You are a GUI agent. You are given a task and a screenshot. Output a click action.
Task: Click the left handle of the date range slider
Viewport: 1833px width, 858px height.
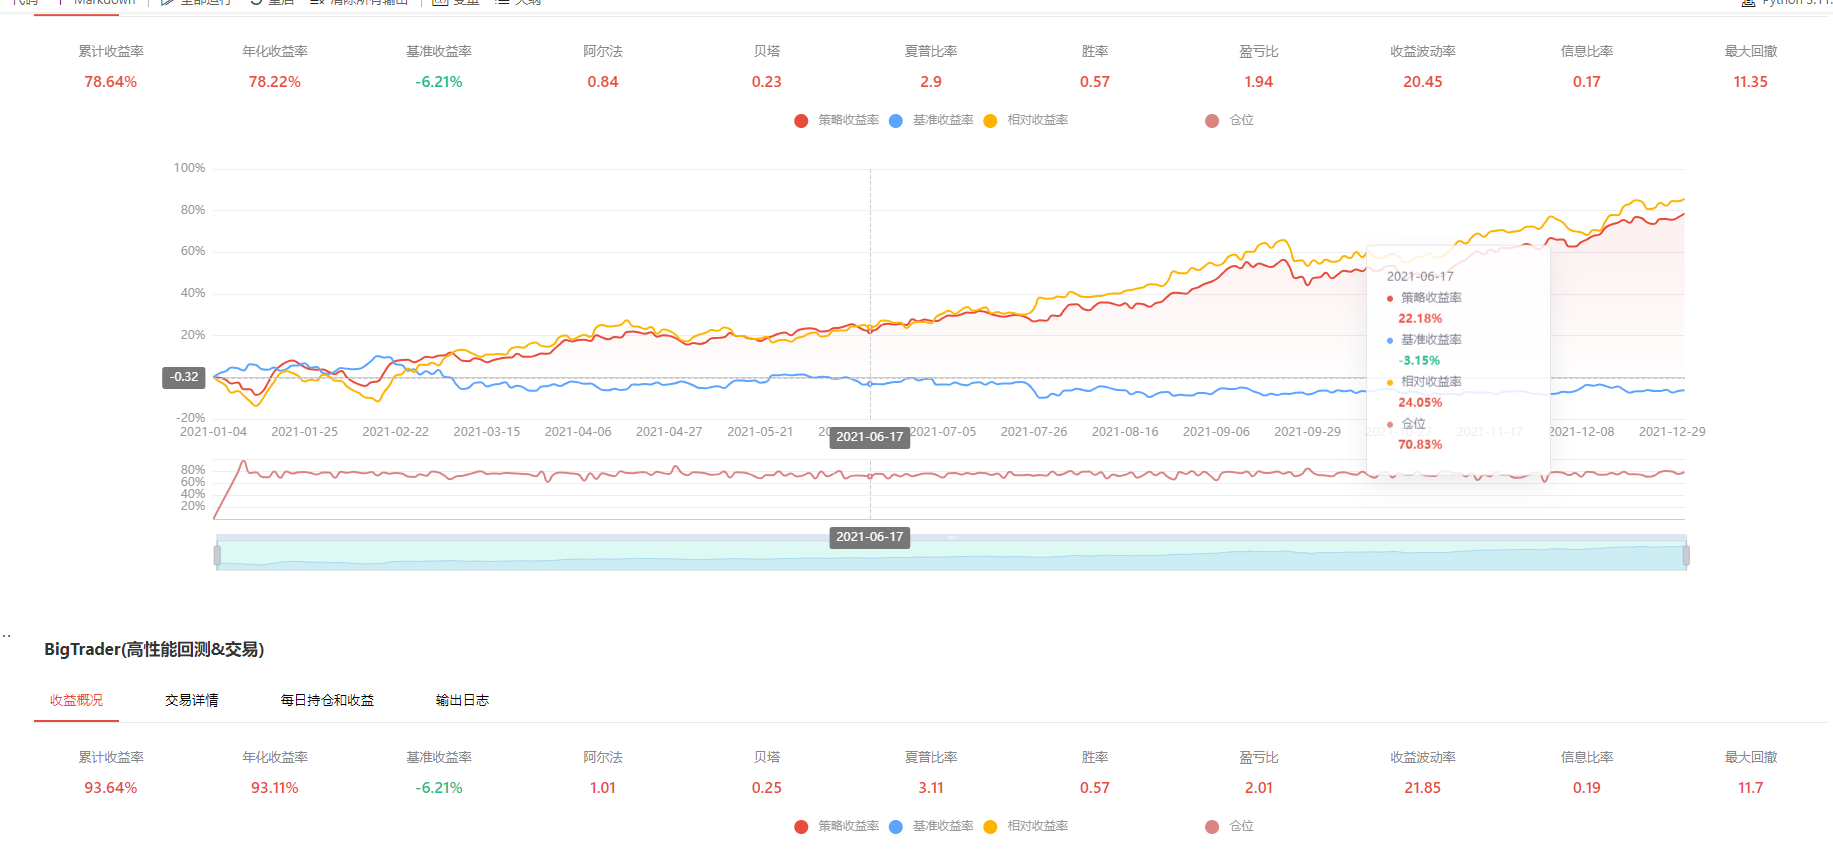[x=217, y=555]
